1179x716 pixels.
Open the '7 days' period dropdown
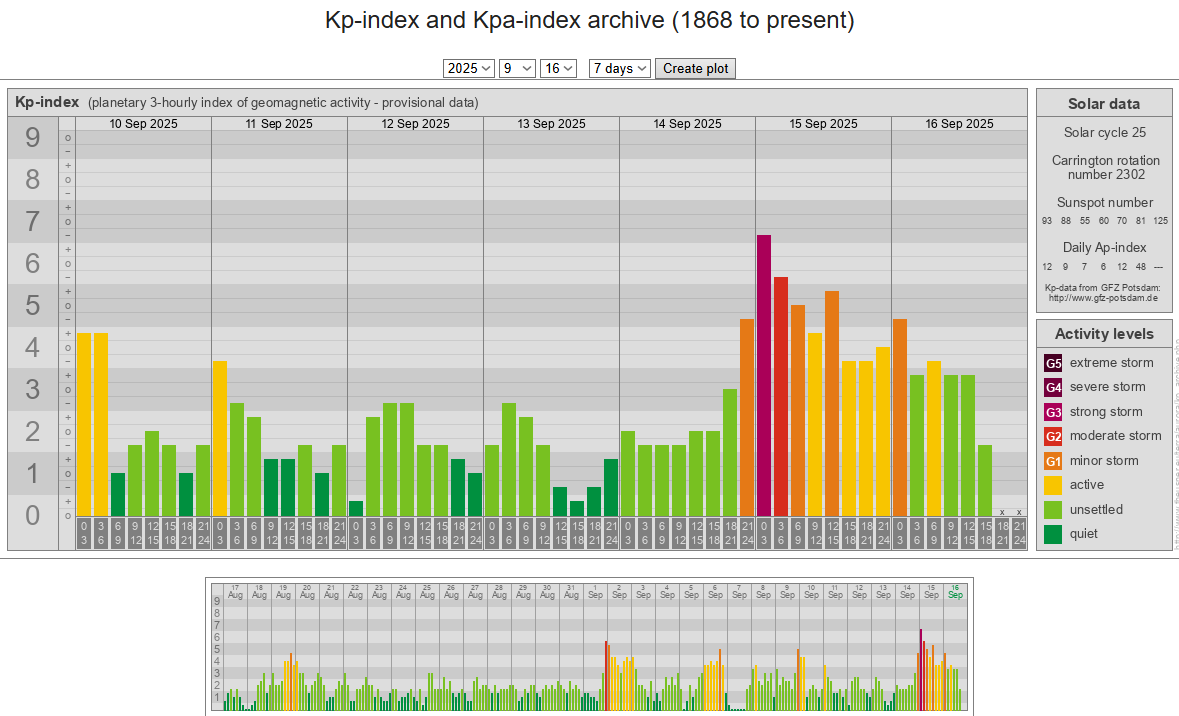click(x=620, y=68)
